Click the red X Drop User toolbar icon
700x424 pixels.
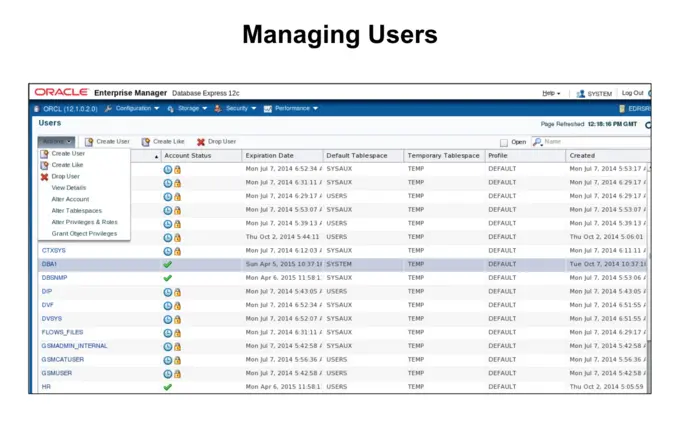coord(201,142)
